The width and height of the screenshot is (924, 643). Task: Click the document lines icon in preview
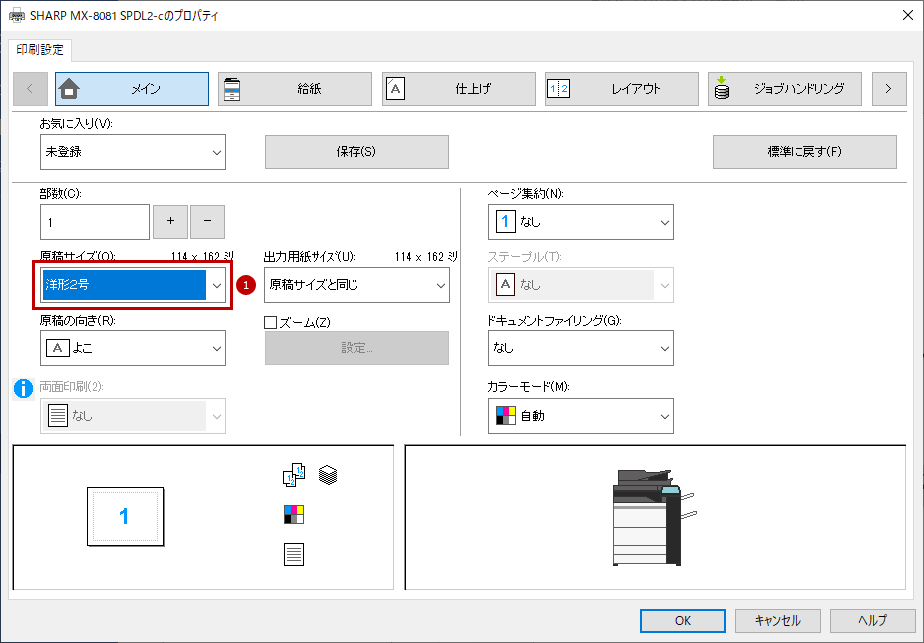point(293,554)
